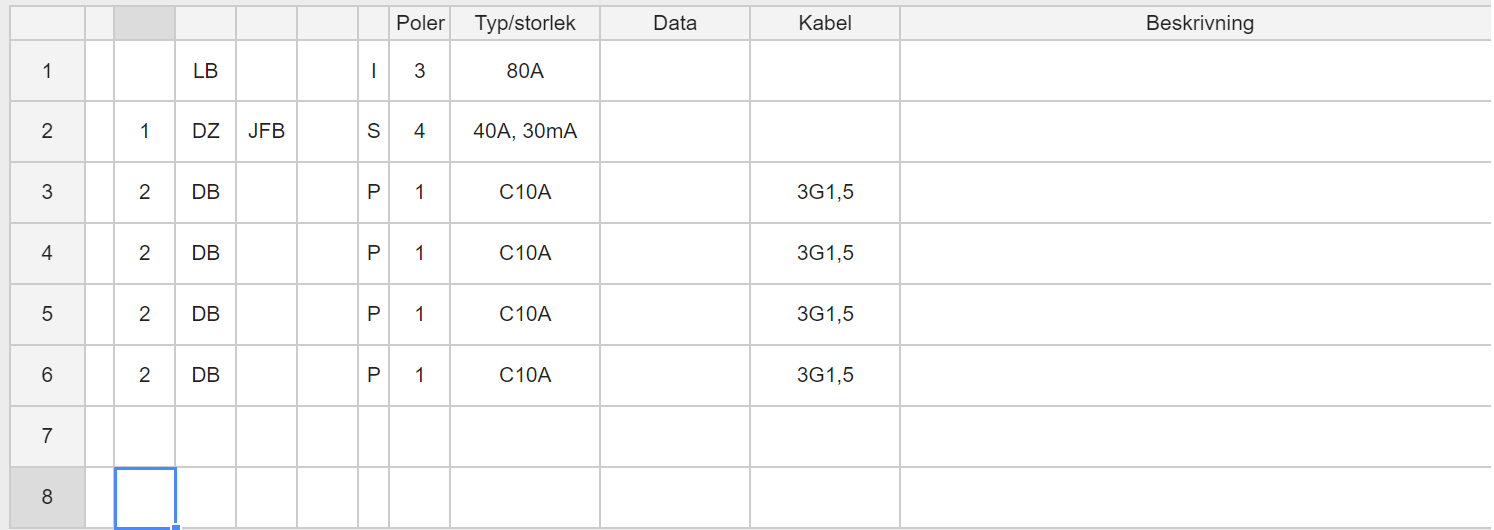This screenshot has width=1494, height=530.
Task: Click the highlighted active cell in row 8
Action: click(145, 497)
